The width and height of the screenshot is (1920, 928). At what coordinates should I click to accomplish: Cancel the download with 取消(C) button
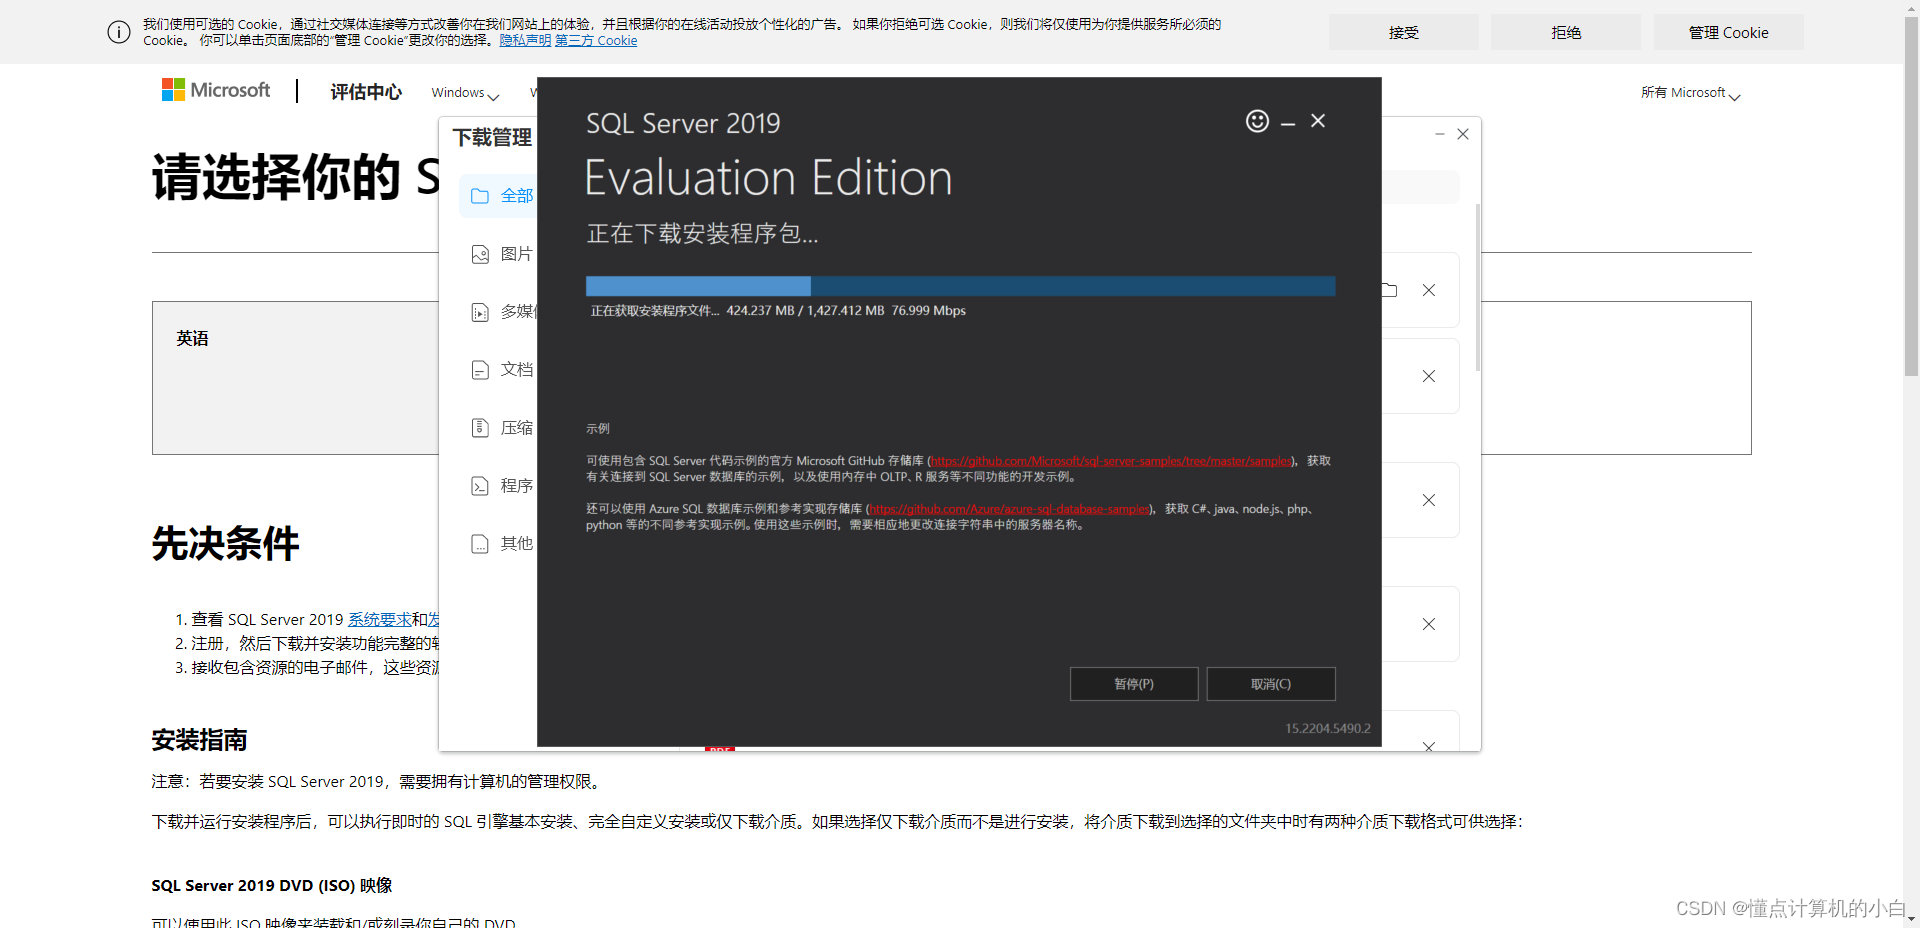coord(1271,684)
